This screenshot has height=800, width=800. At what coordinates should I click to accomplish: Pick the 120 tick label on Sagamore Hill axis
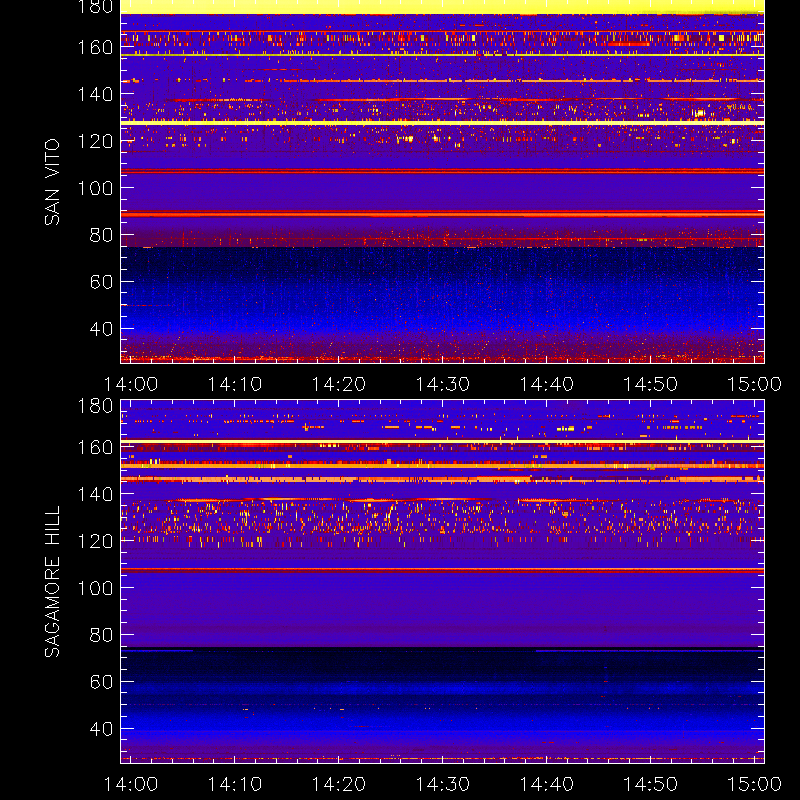(95, 541)
